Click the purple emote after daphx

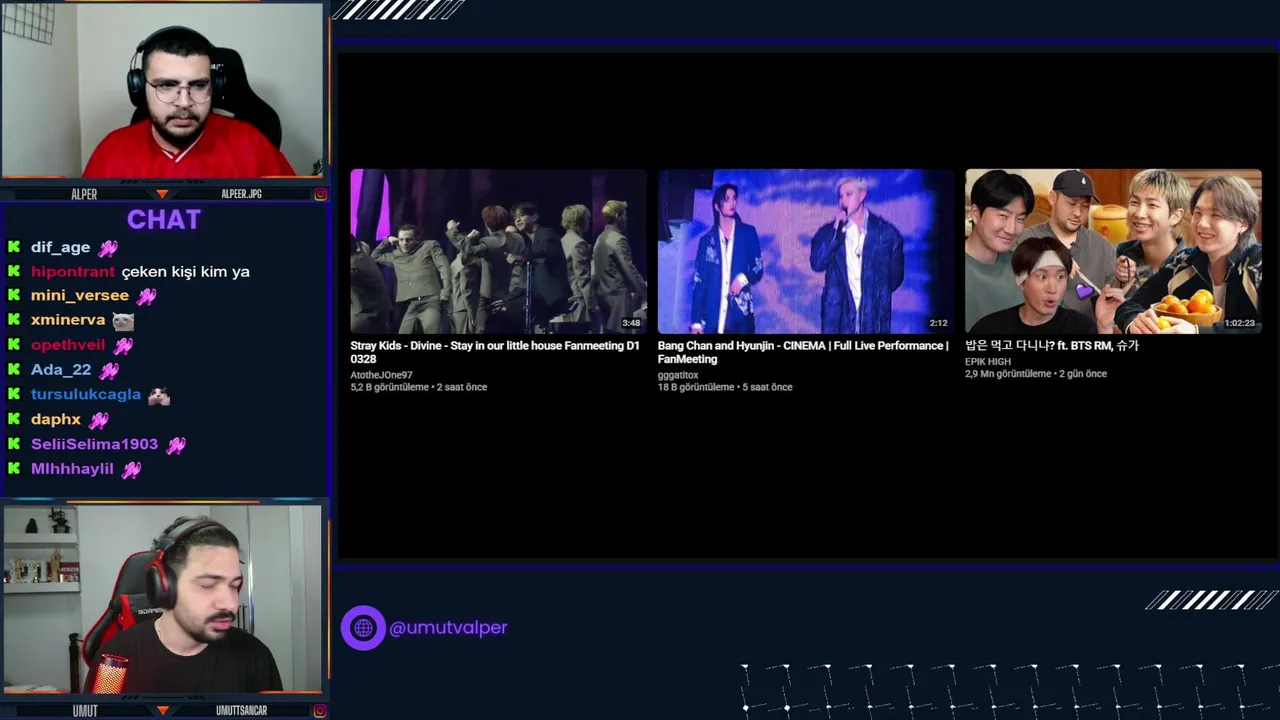(99, 420)
